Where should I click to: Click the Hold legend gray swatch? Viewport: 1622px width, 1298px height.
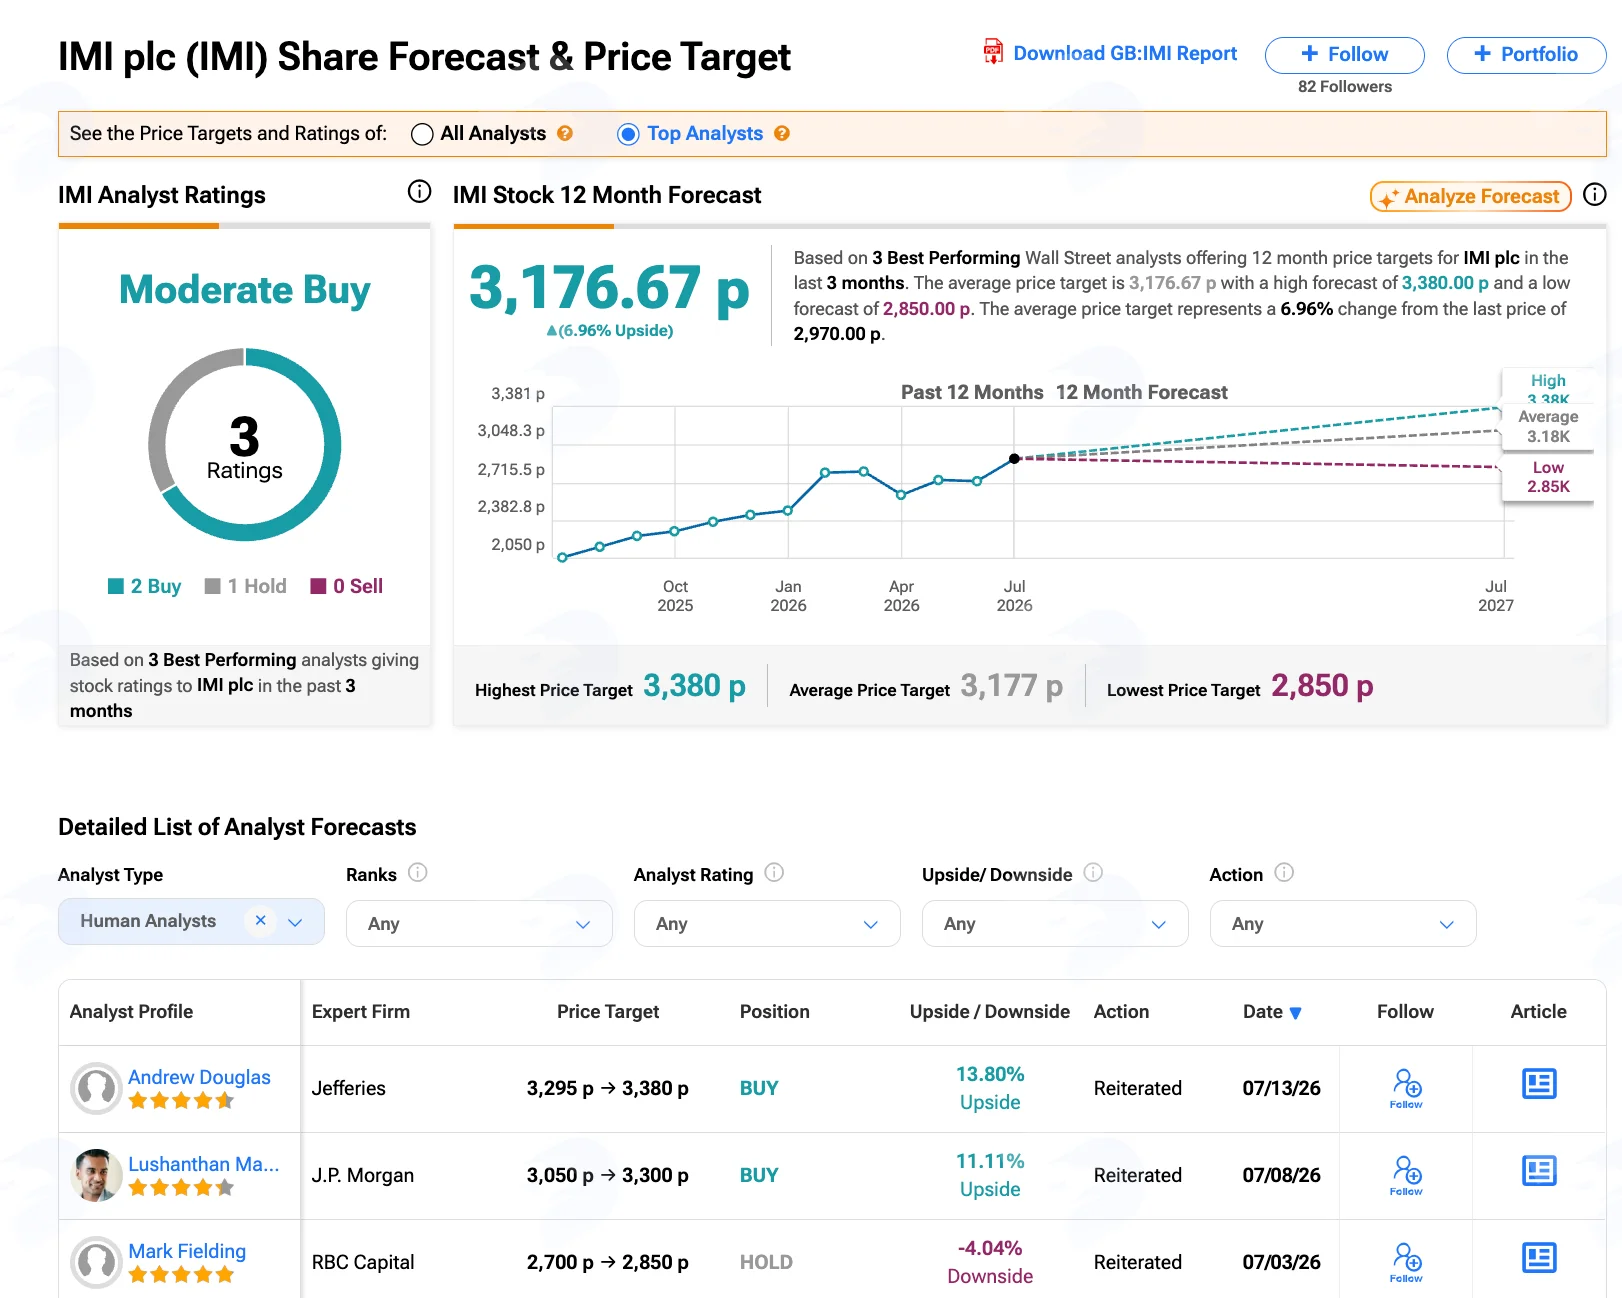(212, 586)
